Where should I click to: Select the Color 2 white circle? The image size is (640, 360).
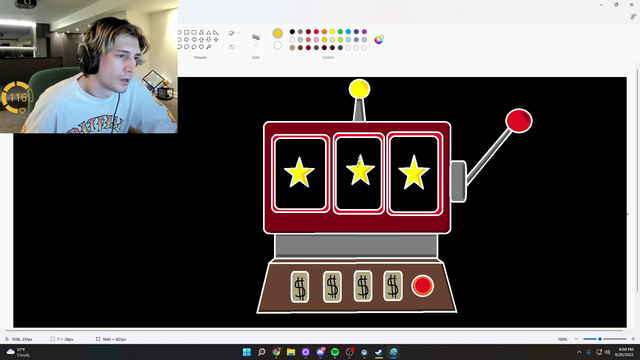point(278,45)
